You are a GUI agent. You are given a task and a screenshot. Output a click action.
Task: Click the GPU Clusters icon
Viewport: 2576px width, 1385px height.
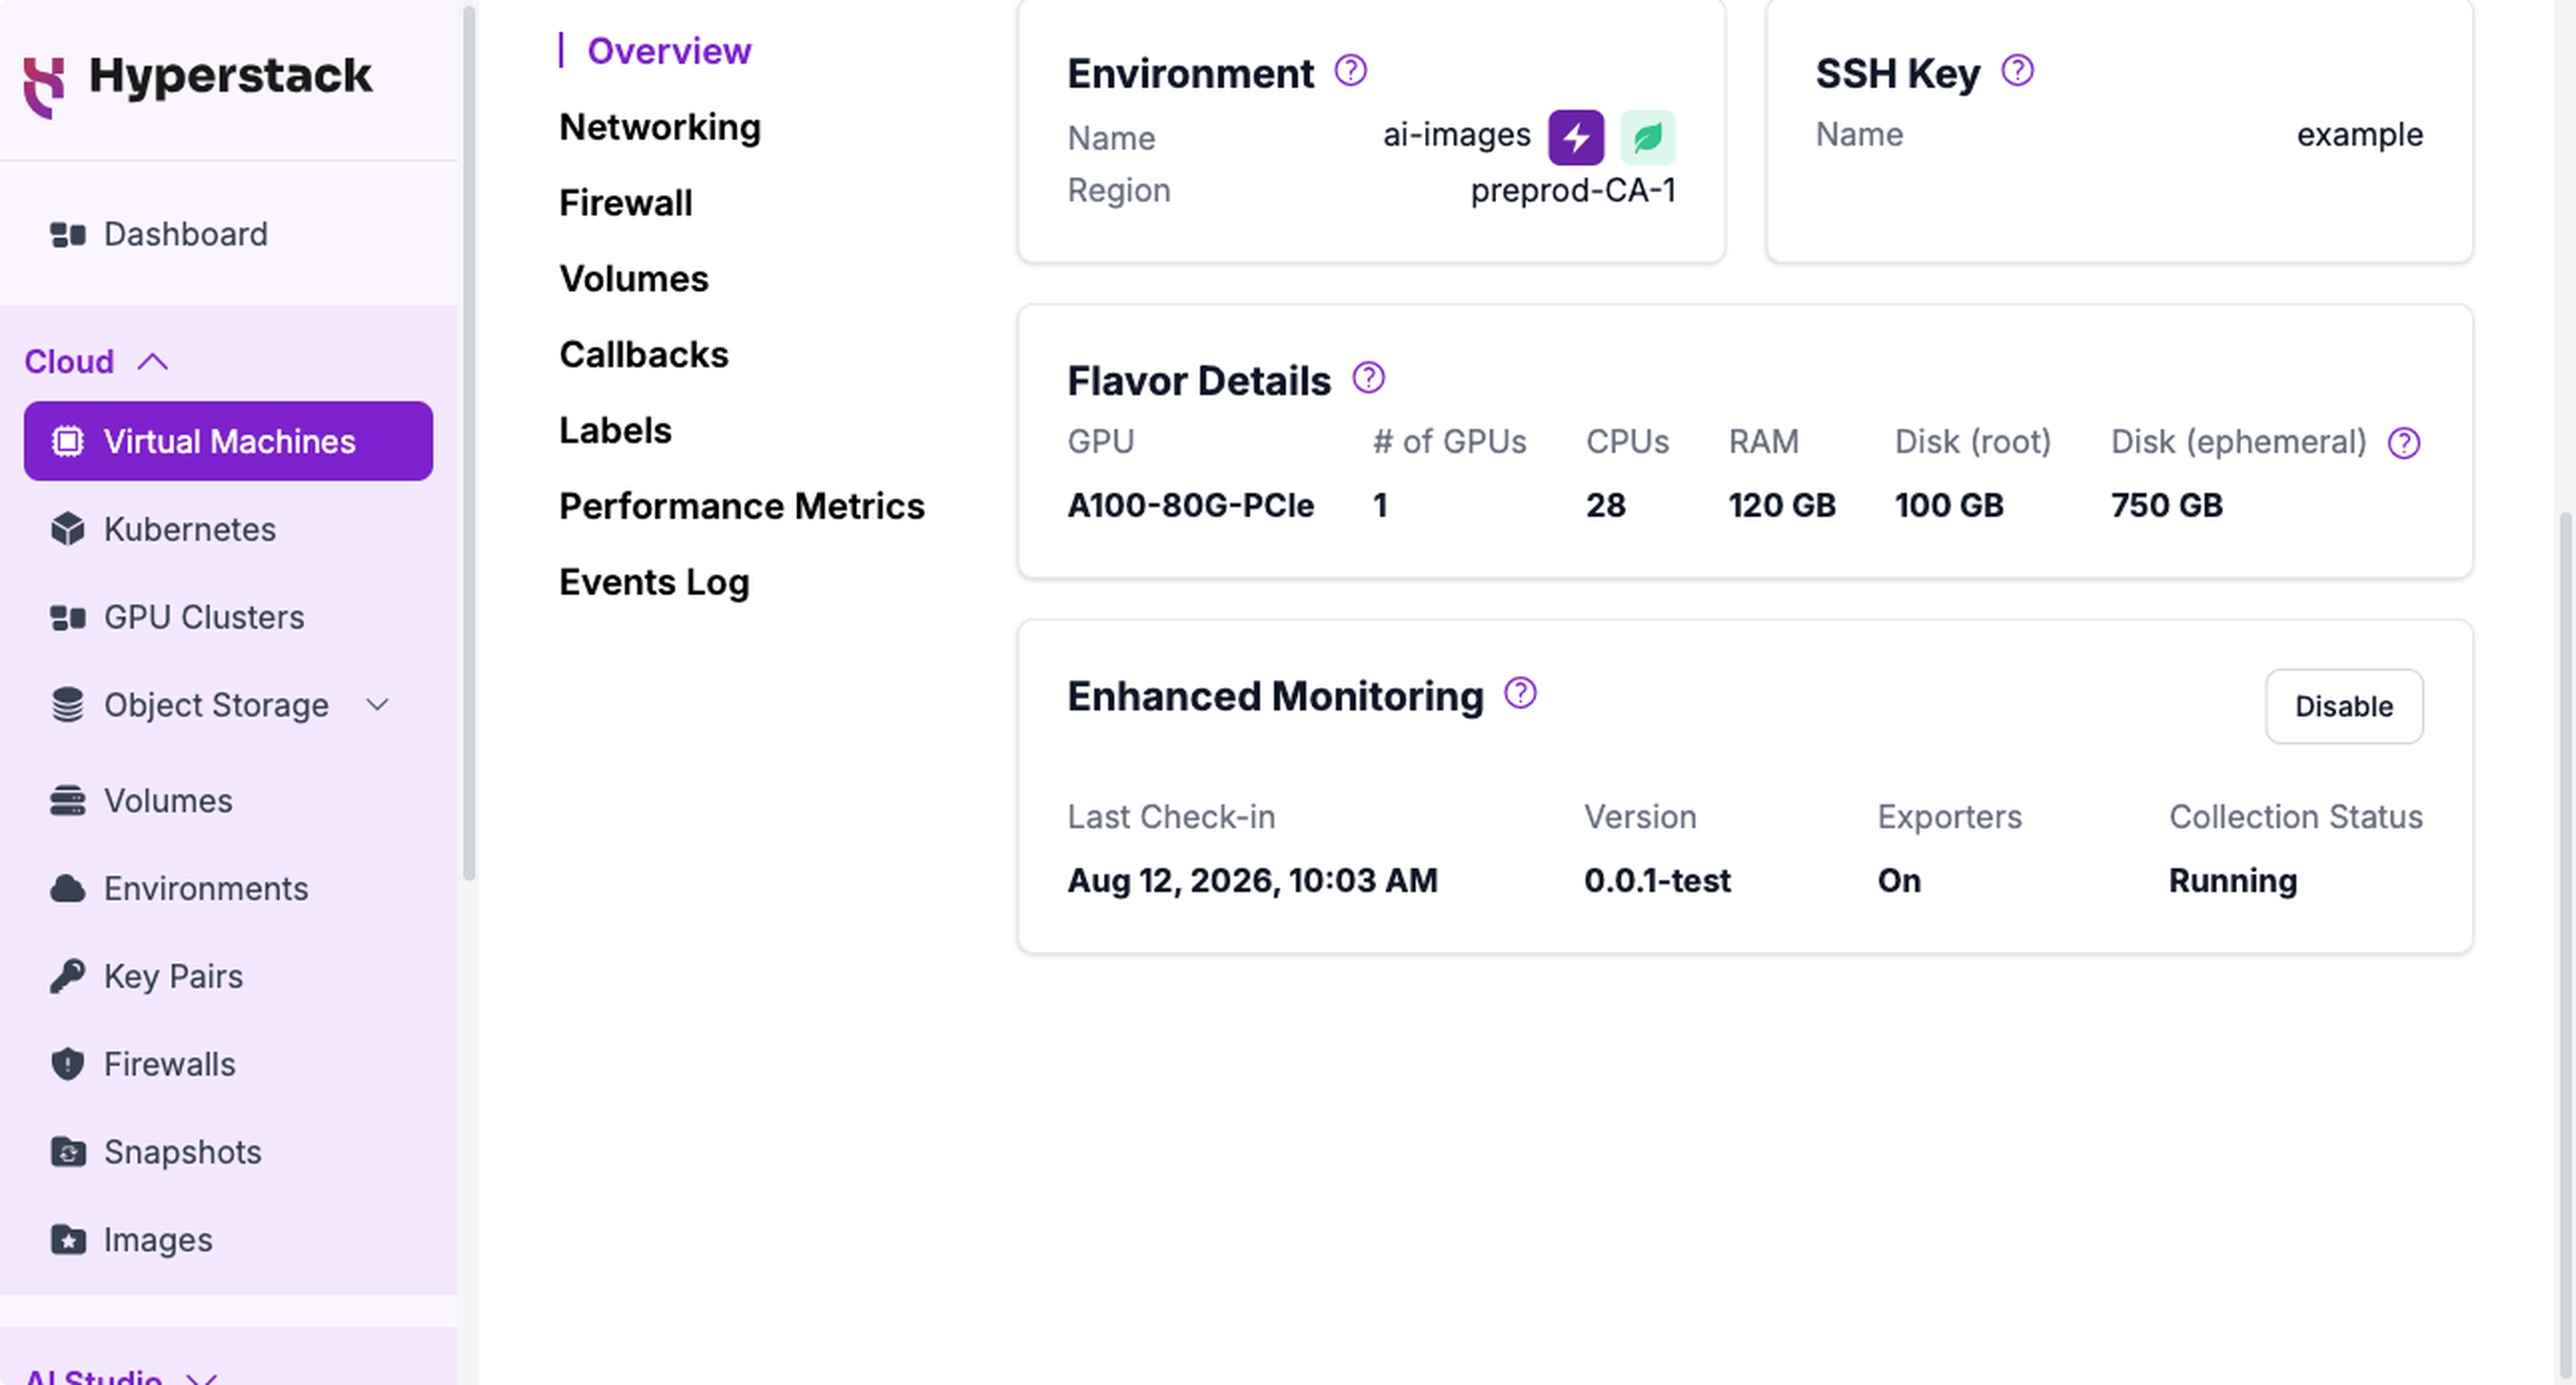pos(68,617)
